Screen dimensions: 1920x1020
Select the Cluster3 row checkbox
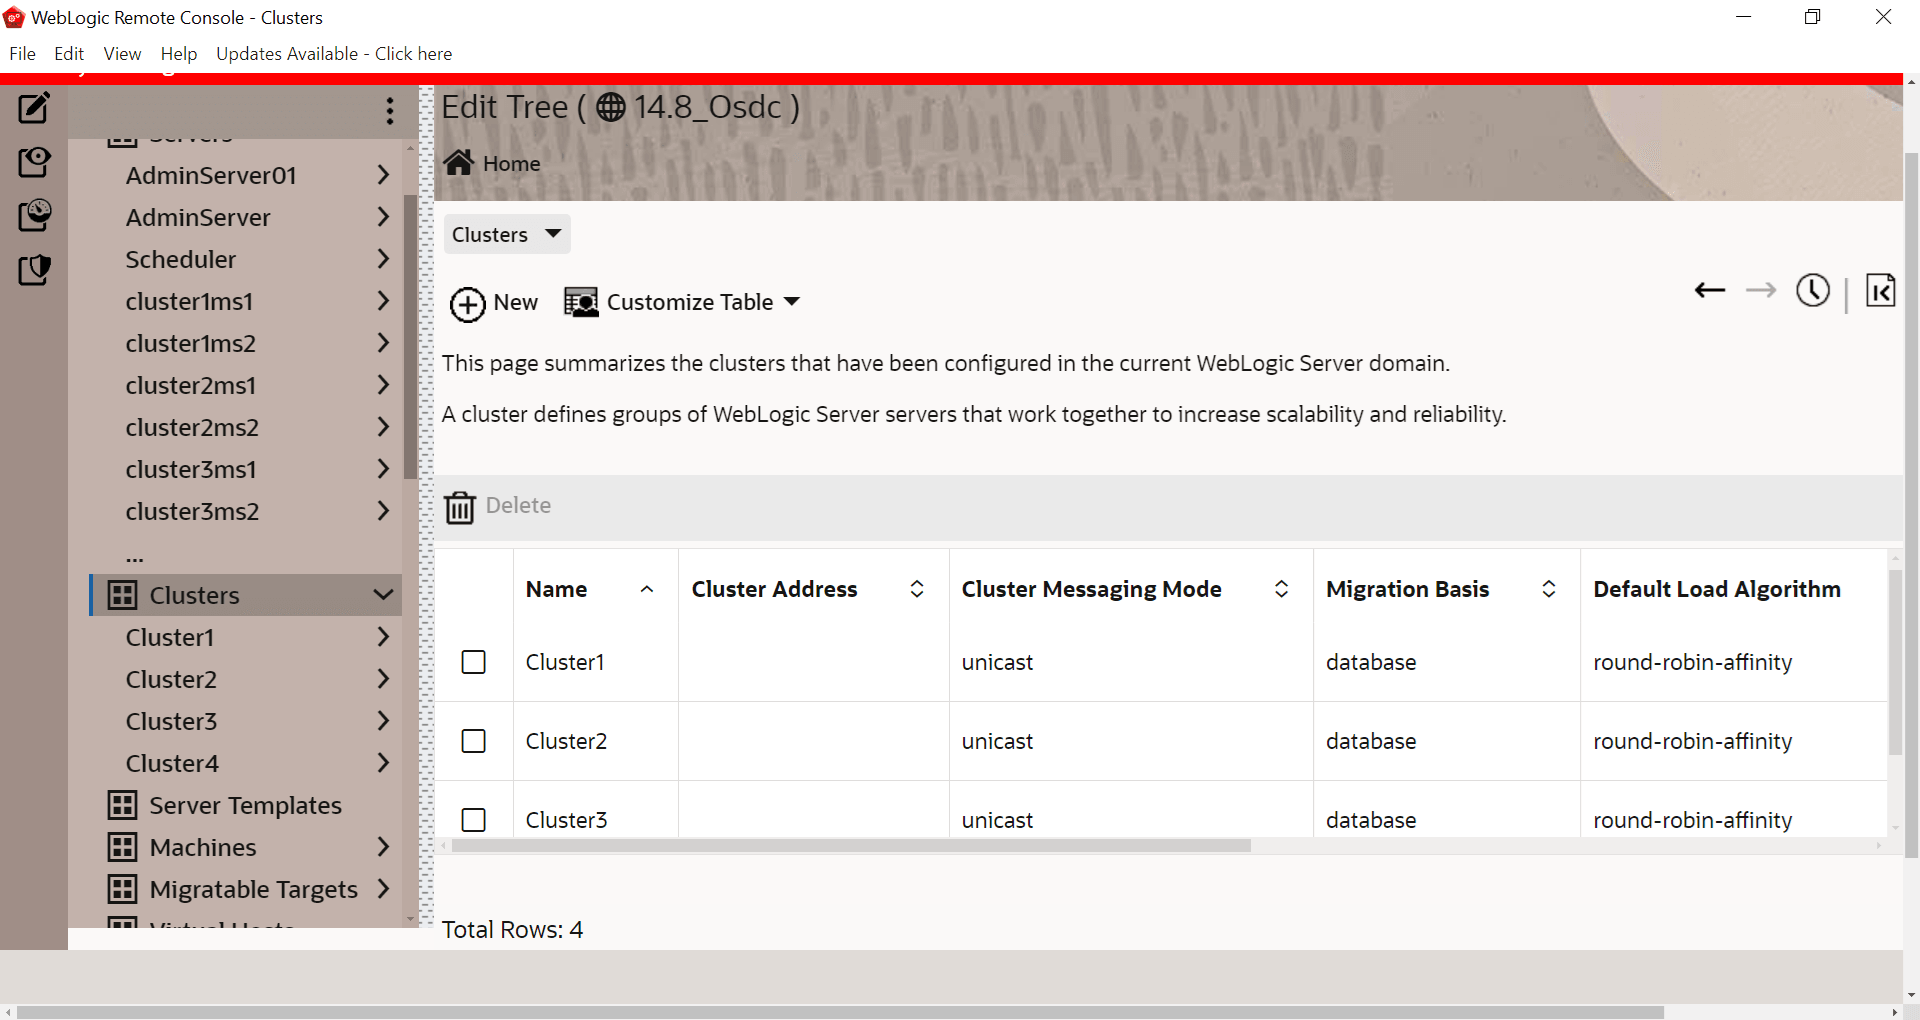474,820
